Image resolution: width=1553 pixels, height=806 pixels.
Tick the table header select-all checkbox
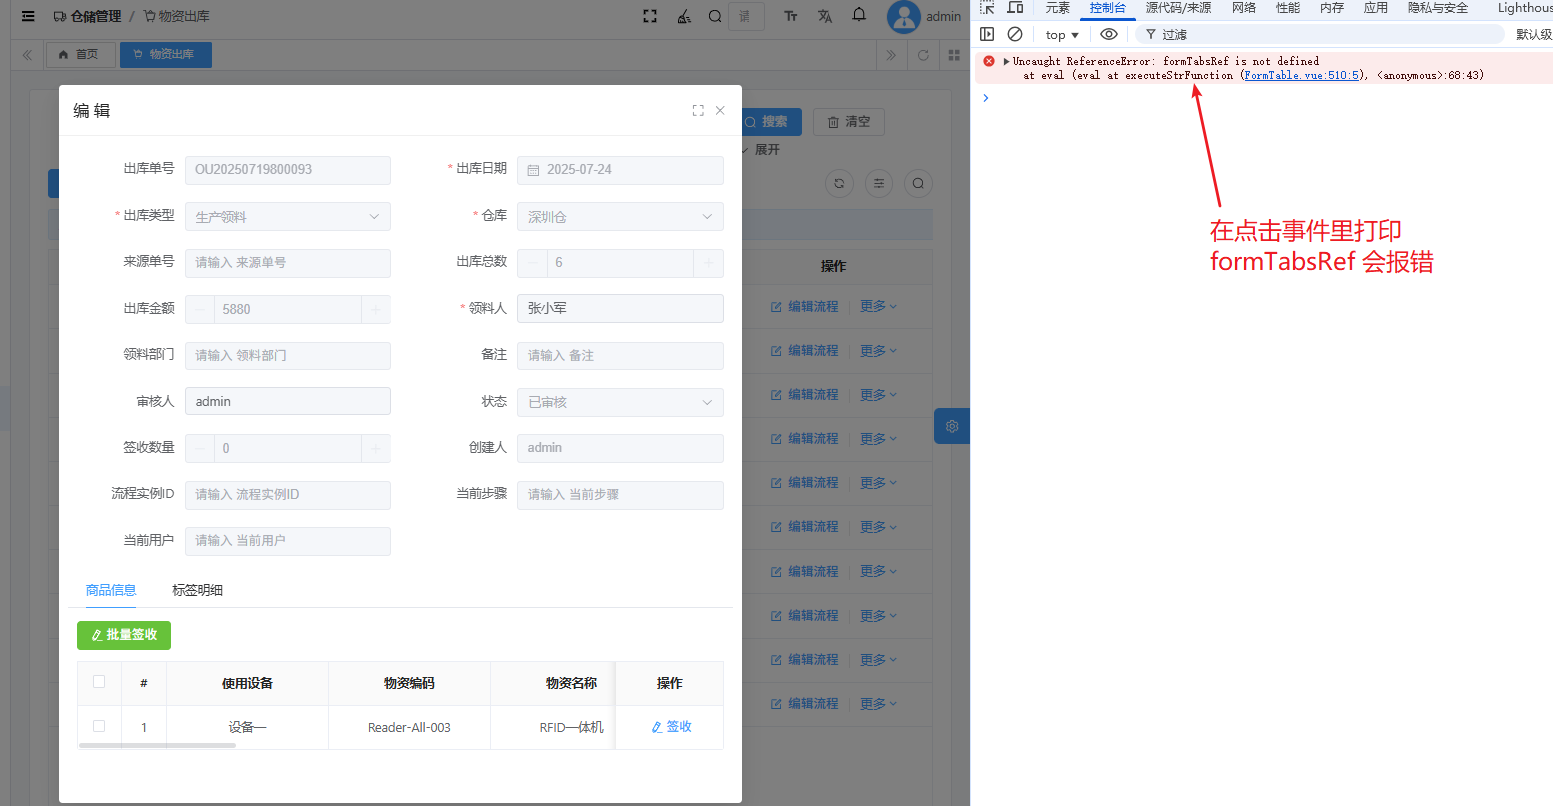click(99, 682)
